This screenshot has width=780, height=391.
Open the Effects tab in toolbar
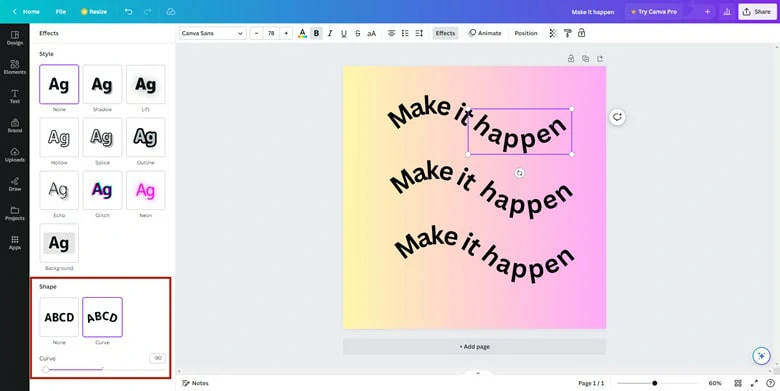[x=445, y=33]
